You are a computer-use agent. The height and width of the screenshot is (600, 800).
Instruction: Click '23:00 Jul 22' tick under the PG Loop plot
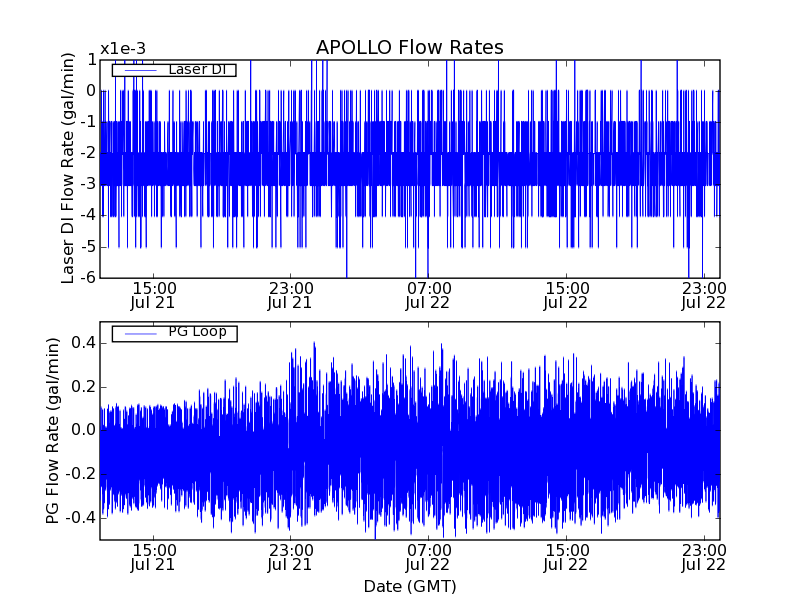click(704, 558)
